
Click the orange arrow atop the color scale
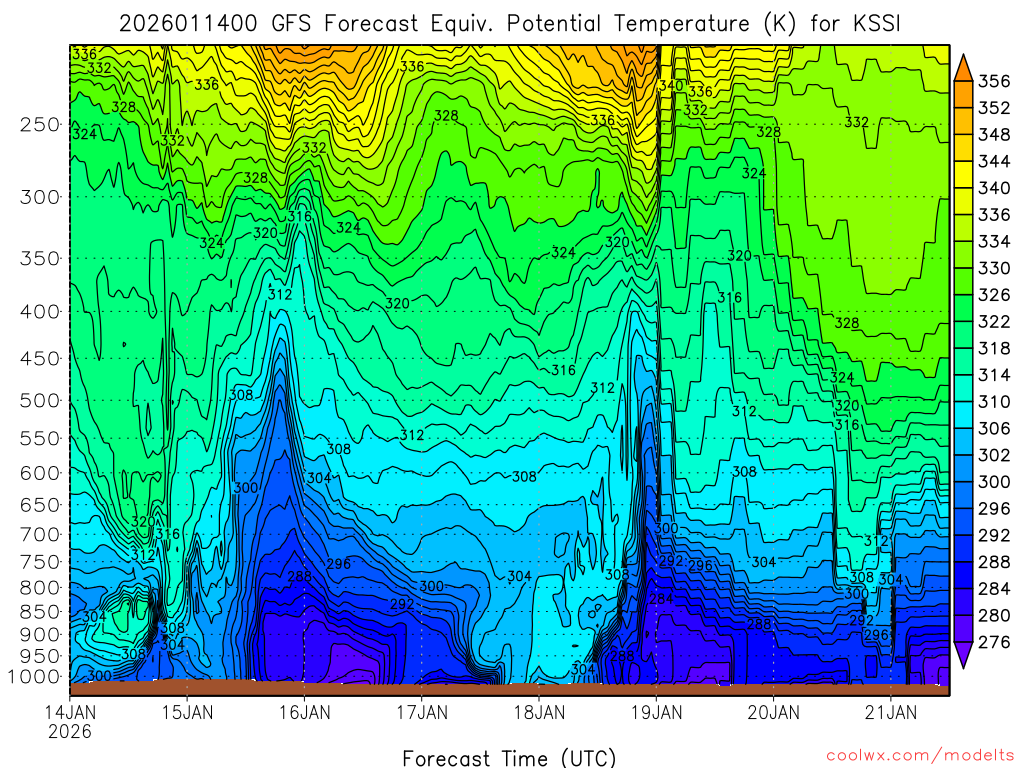tap(963, 69)
